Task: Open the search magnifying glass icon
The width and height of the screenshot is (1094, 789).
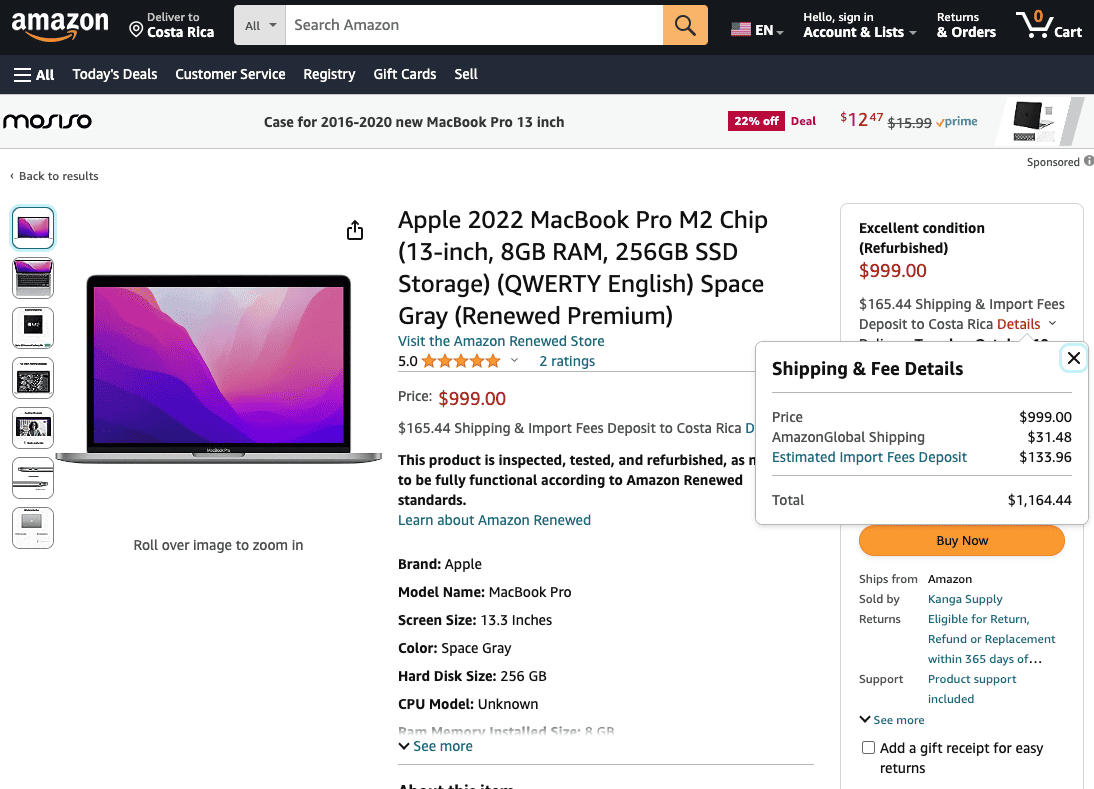Action: (x=685, y=25)
